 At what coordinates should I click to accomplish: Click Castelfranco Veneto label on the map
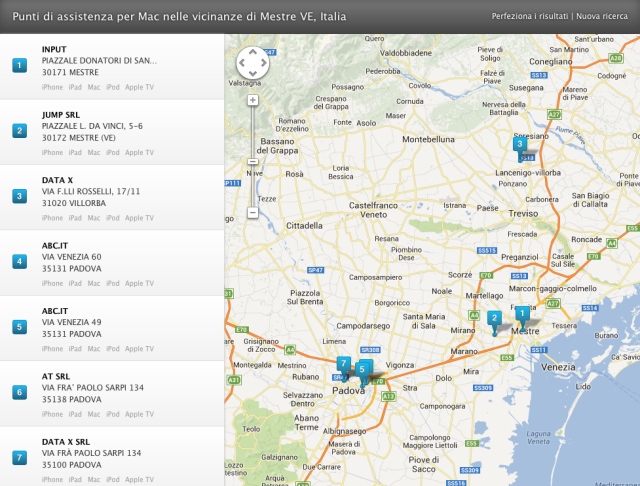373,210
